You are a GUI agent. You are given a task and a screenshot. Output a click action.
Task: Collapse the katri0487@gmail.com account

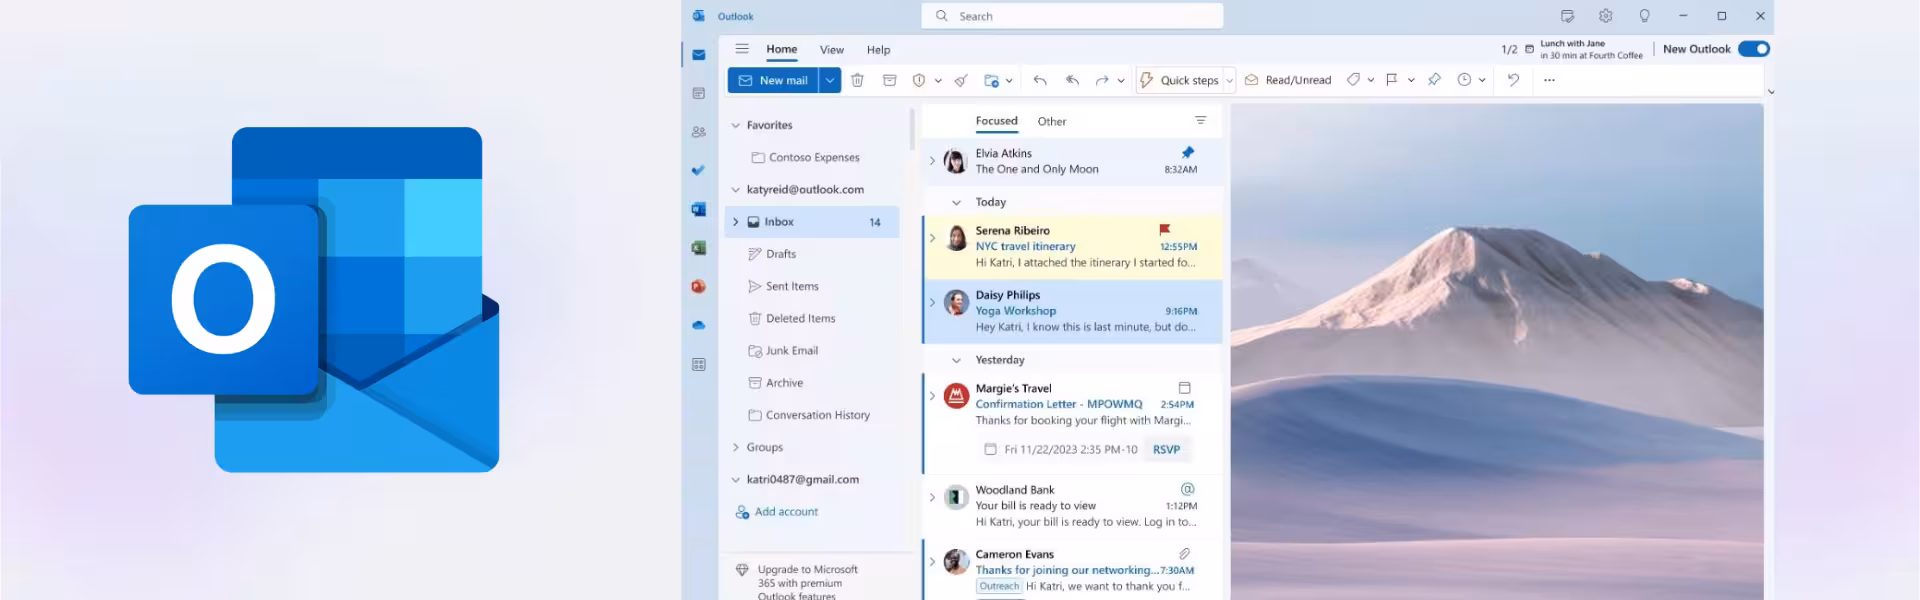point(736,479)
